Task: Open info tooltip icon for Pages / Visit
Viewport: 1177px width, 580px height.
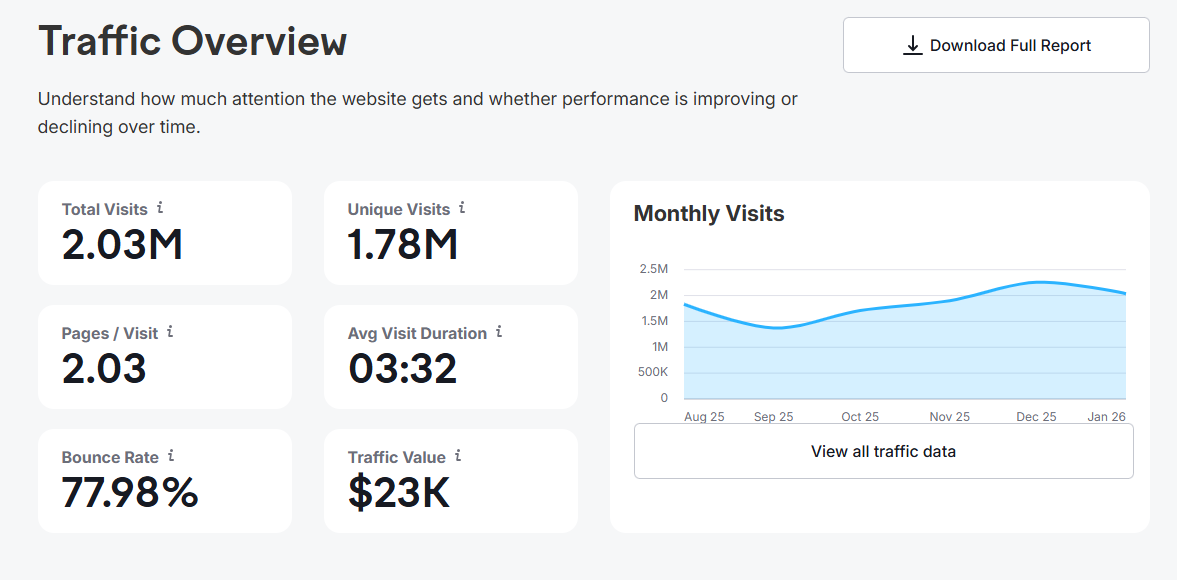Action: (x=170, y=332)
